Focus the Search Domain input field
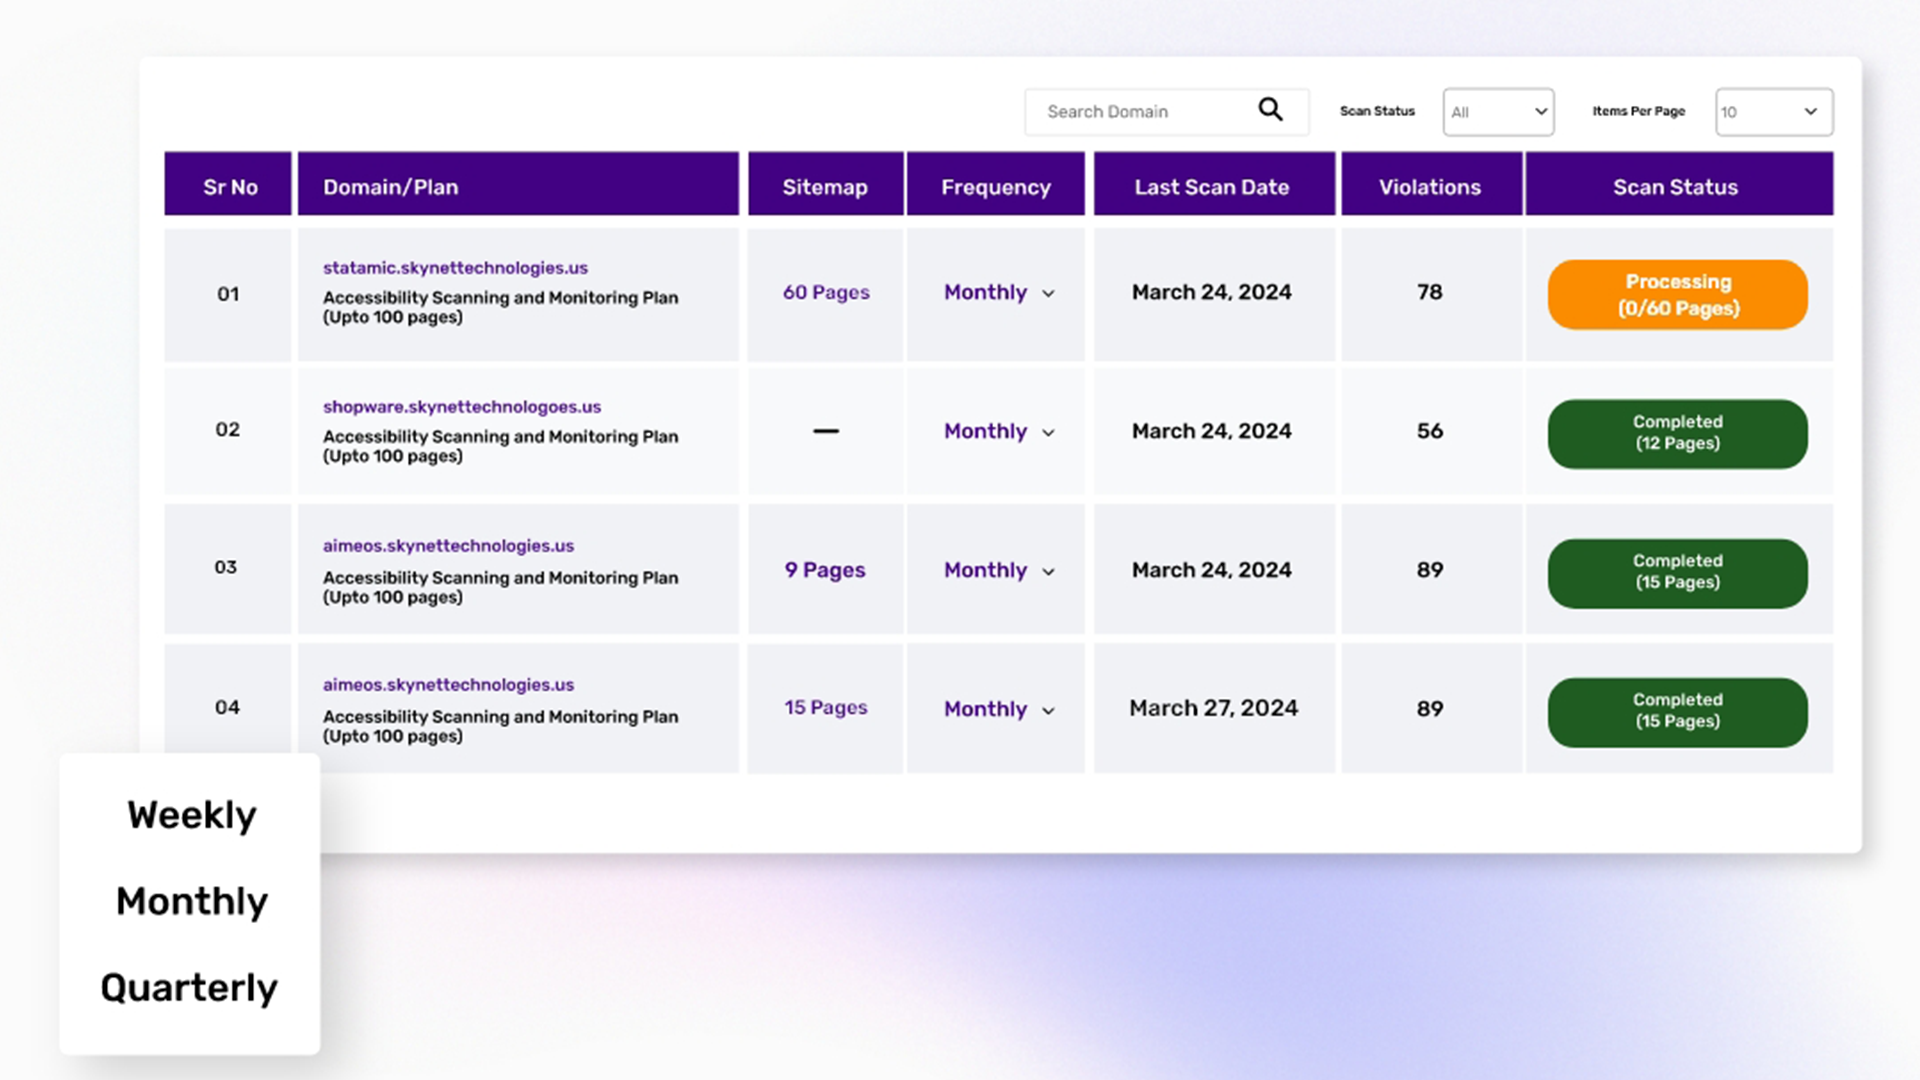1920x1080 pixels. click(x=1166, y=112)
